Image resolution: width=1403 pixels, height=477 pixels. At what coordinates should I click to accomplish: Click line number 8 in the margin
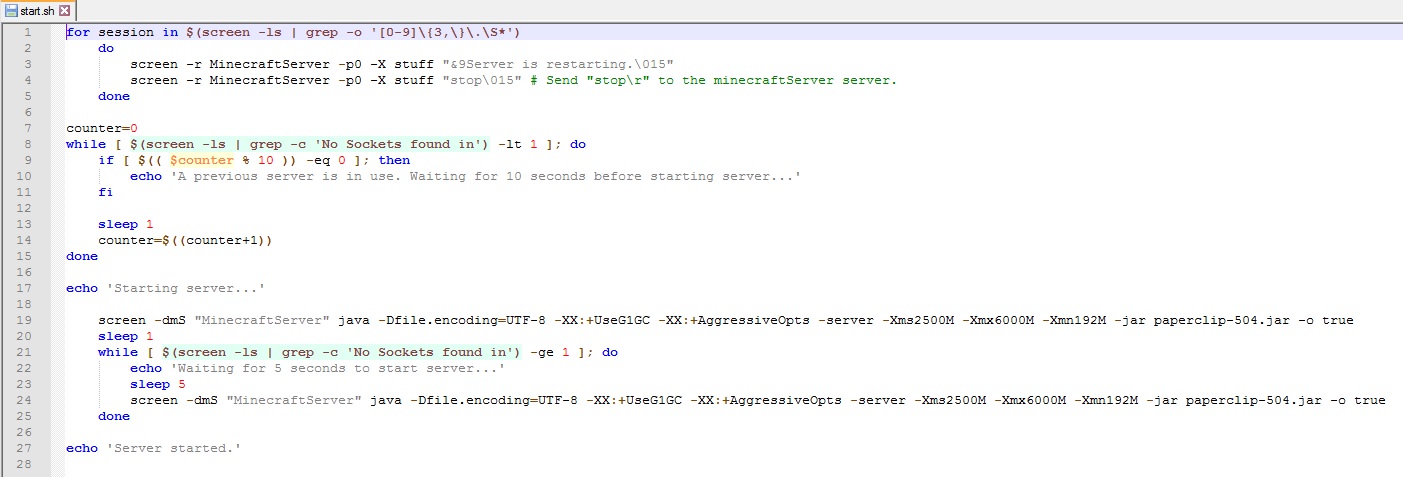[x=28, y=144]
